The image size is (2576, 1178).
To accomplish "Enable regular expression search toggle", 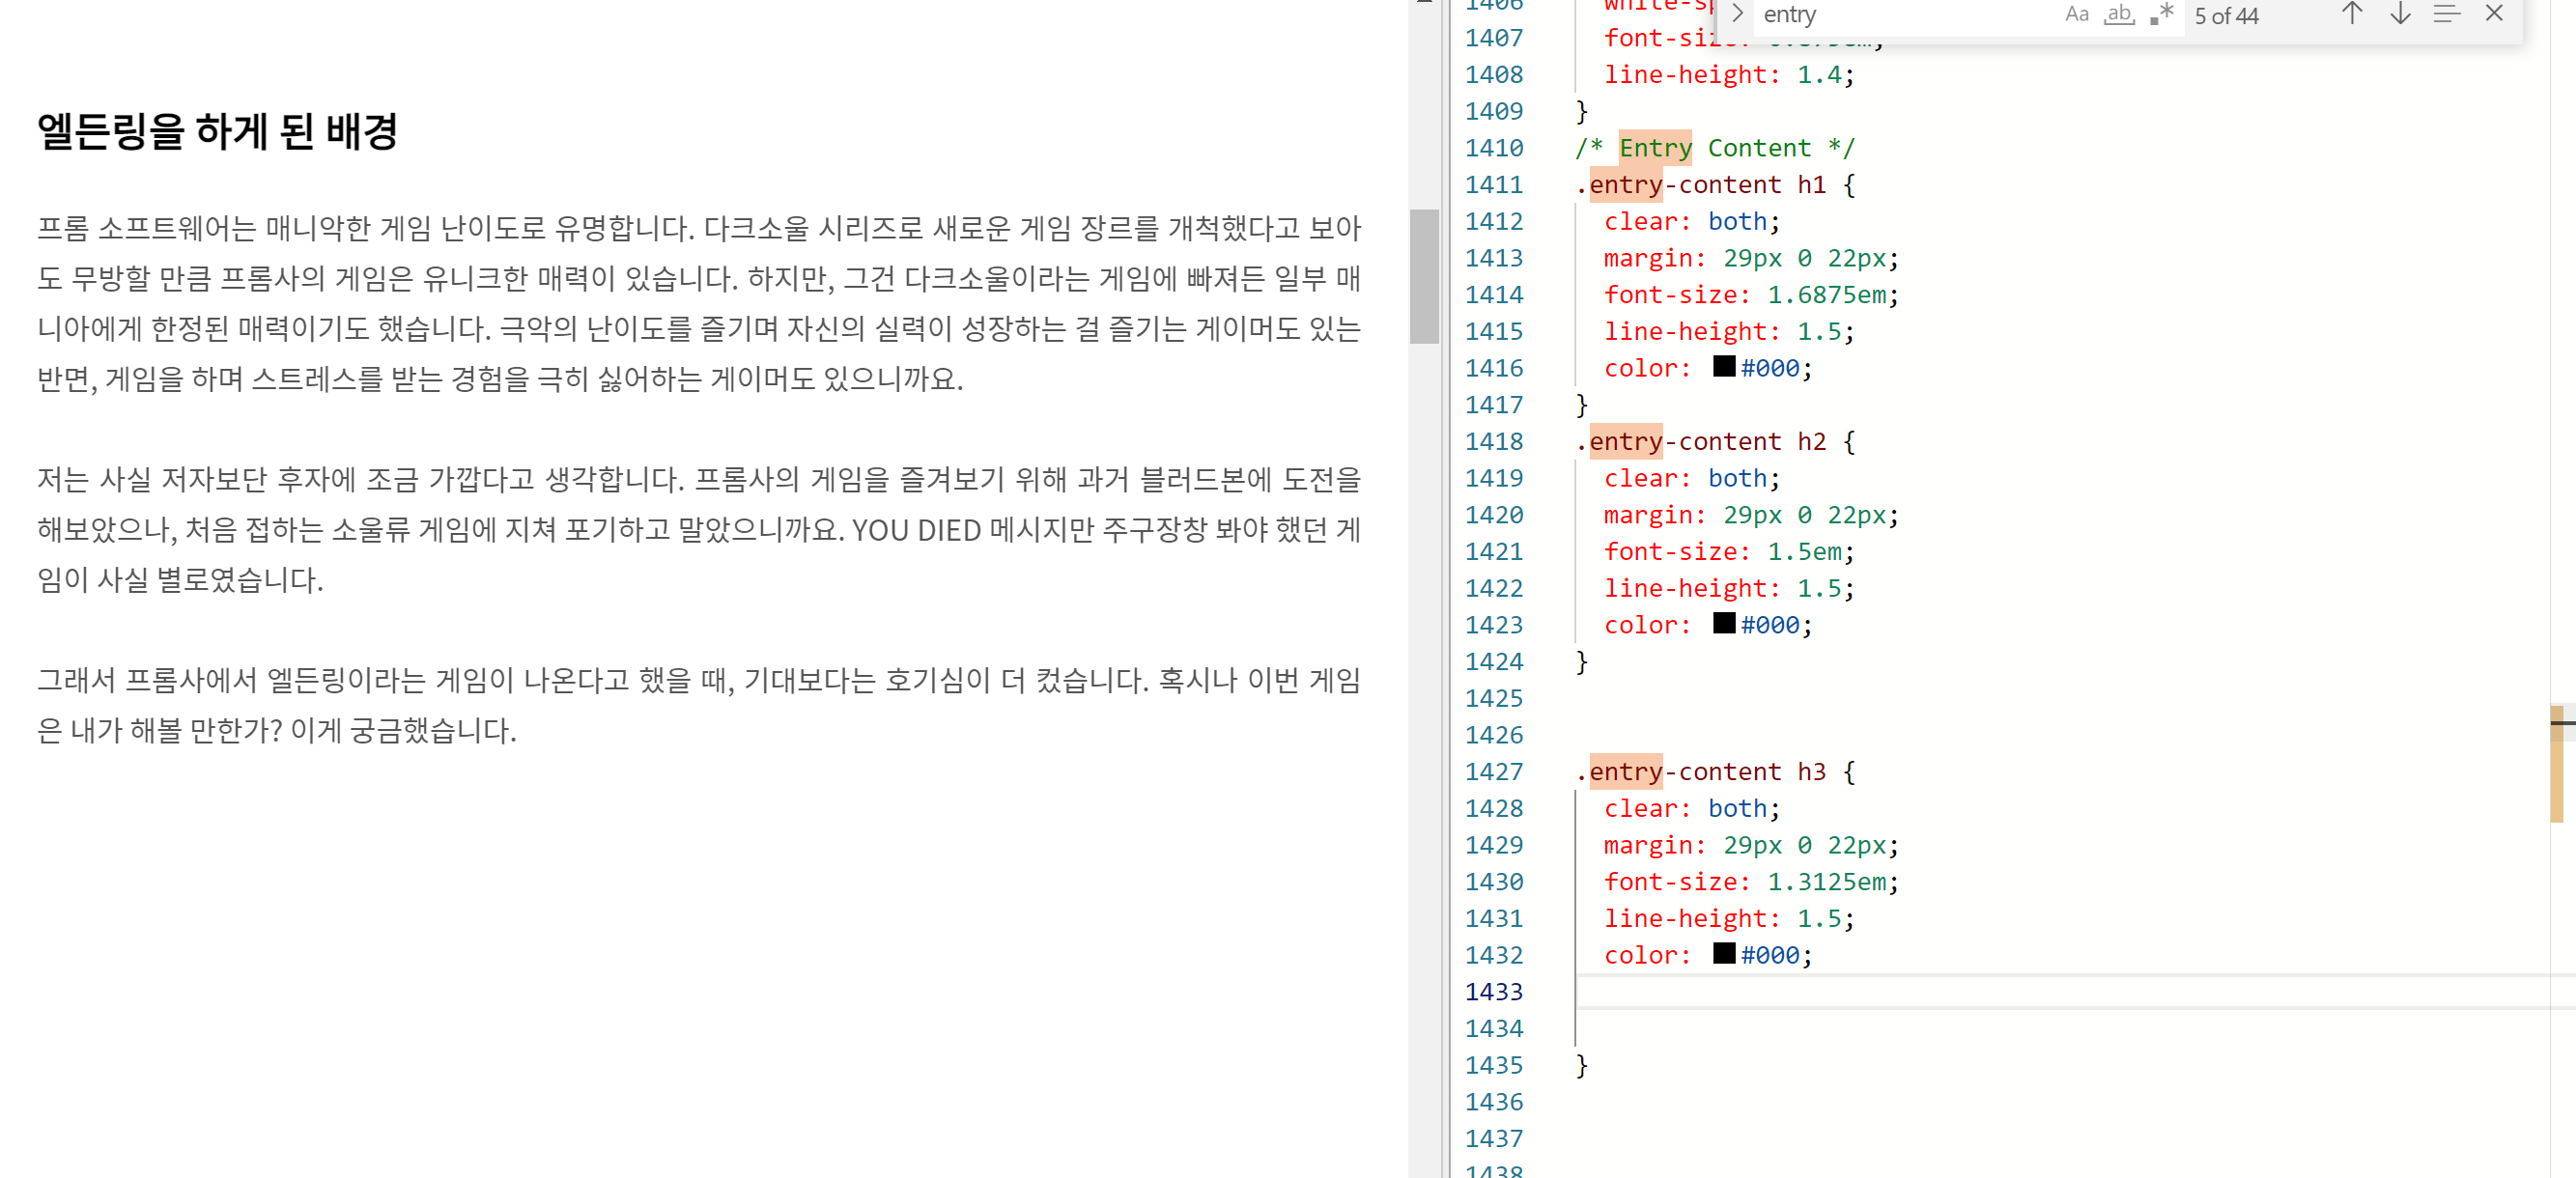I will pos(2161,14).
